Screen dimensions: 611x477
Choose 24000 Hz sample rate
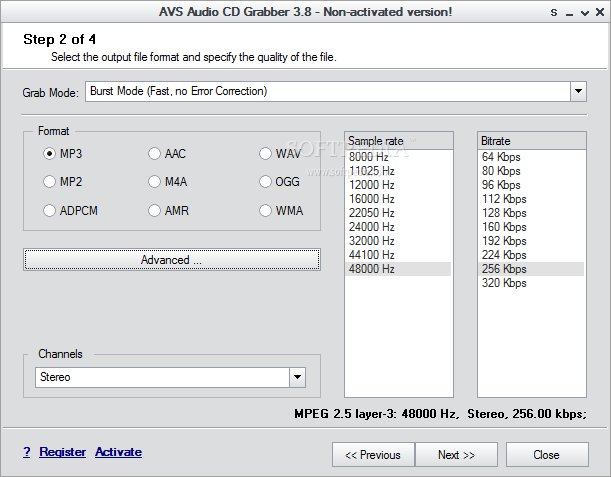398,227
